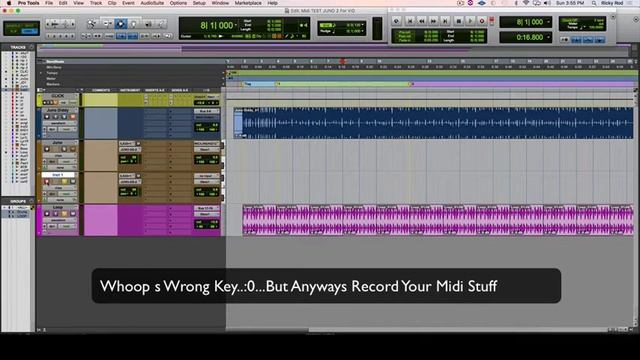Open the Setup menu
640x360 pixels.
(x=199, y=3)
